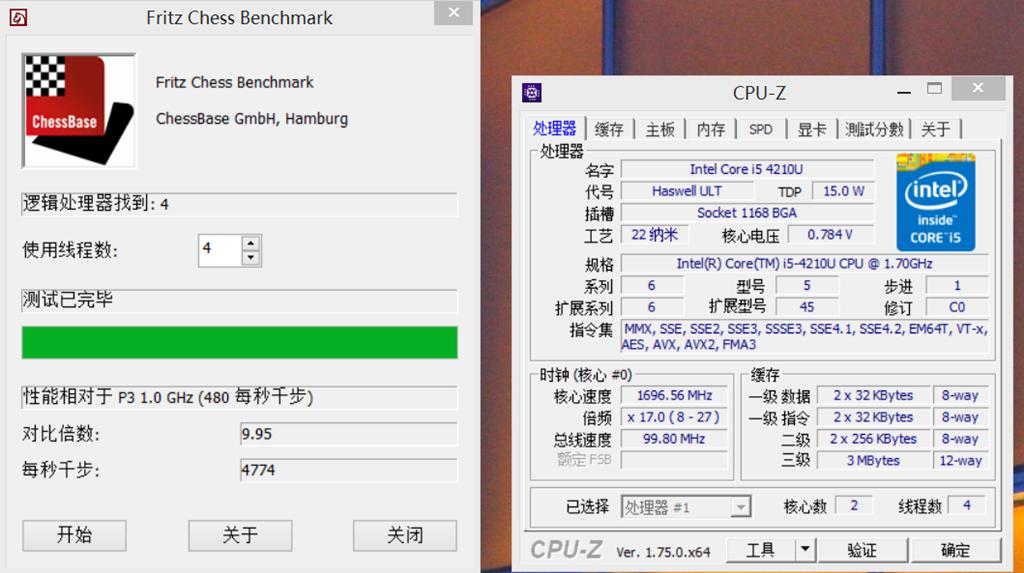Click the core count value 2

click(x=854, y=505)
